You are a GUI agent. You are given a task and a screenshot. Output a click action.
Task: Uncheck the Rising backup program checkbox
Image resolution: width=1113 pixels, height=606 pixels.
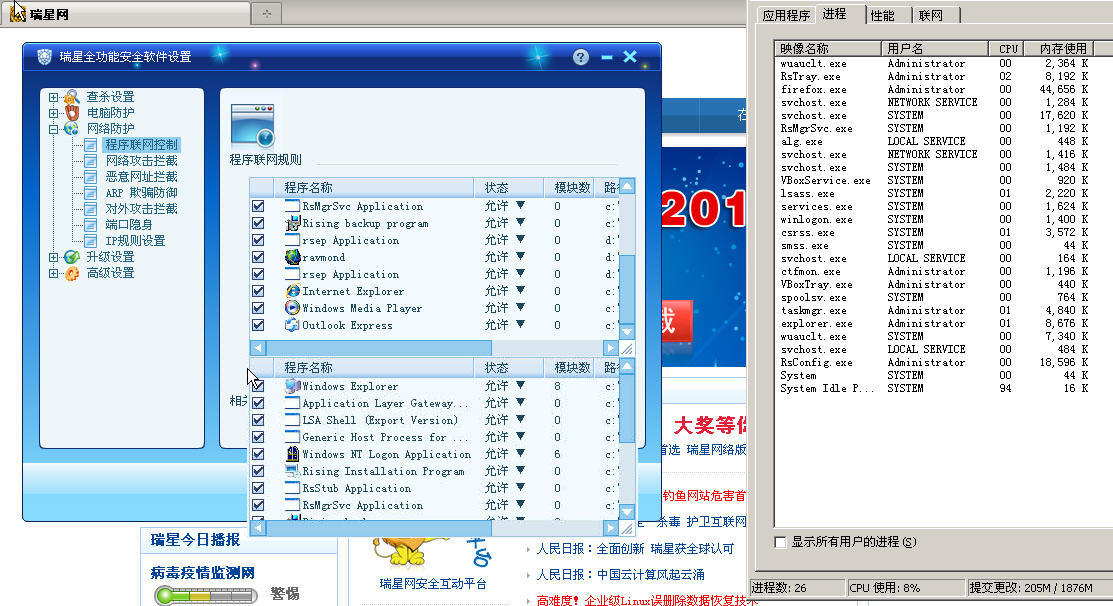[258, 223]
